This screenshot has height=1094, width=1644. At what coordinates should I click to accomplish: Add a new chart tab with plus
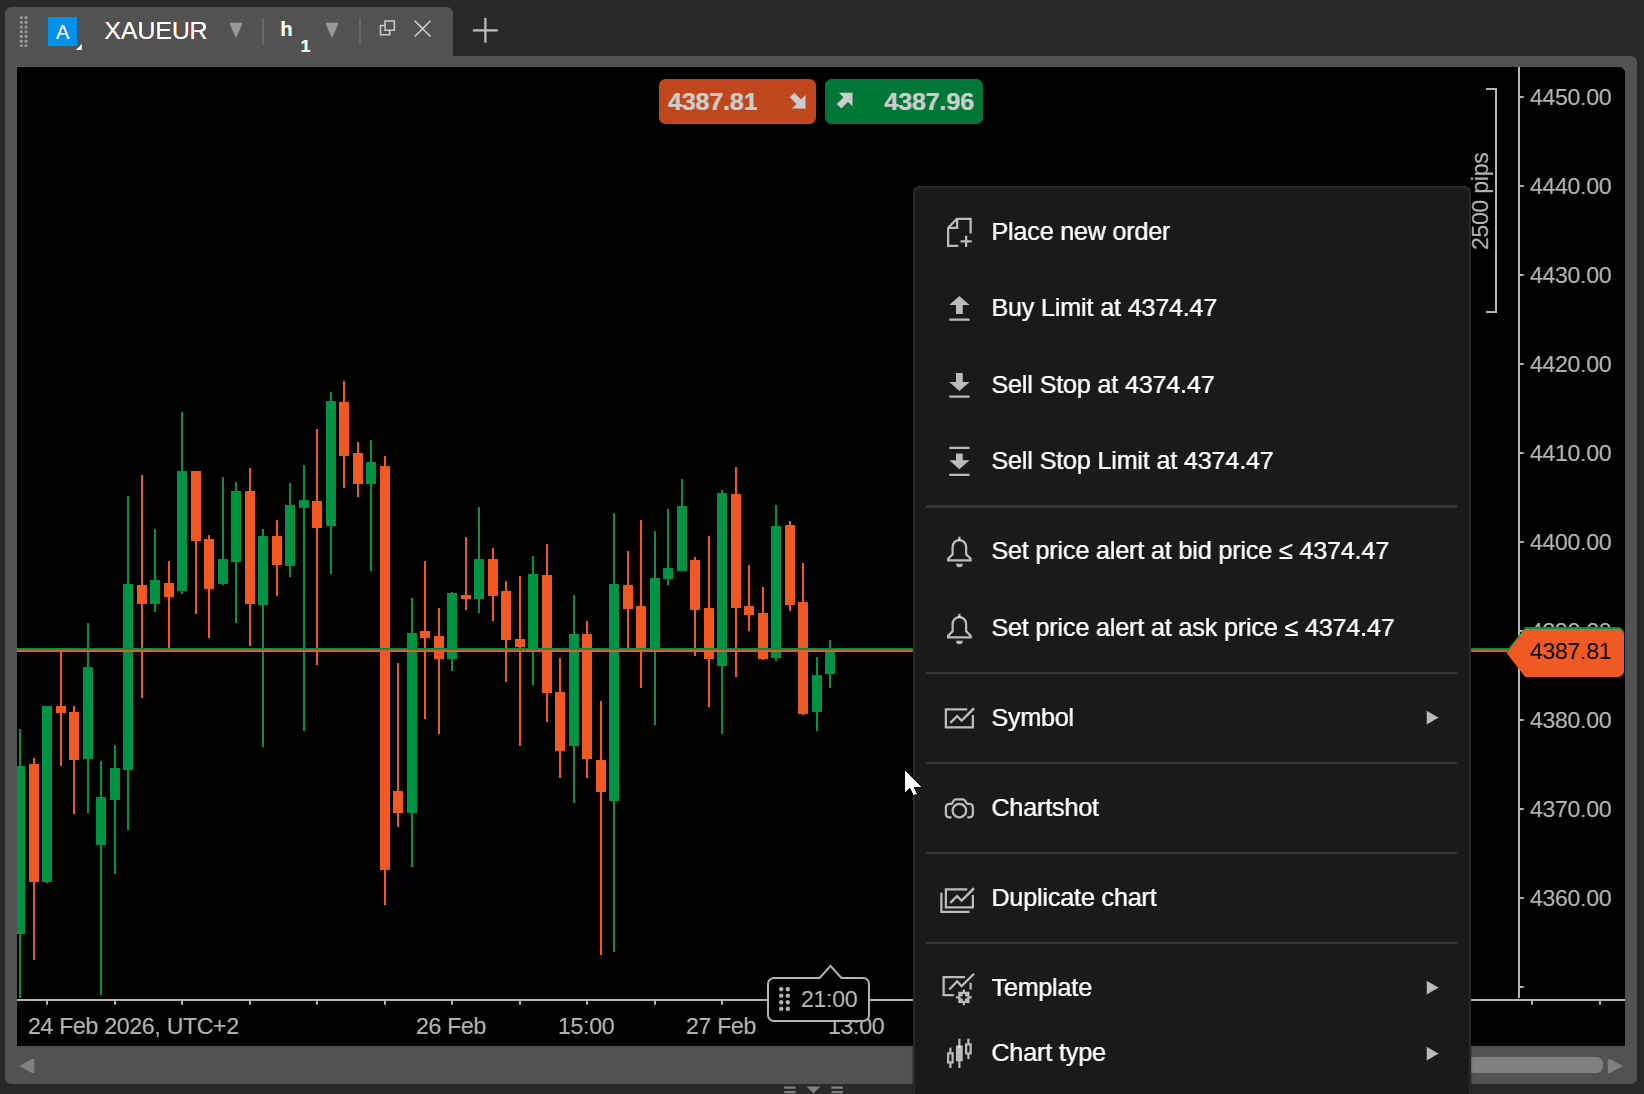(x=485, y=31)
